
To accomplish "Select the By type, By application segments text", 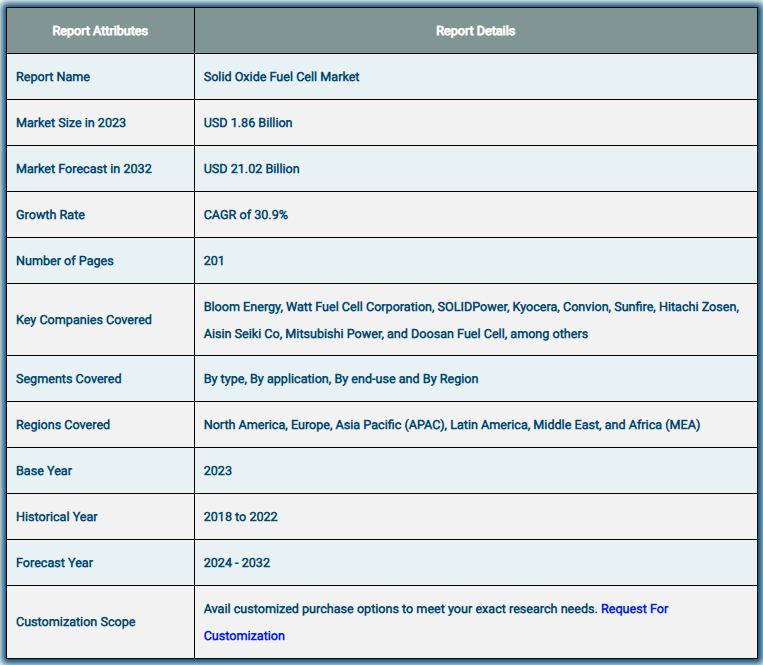I will click(341, 378).
